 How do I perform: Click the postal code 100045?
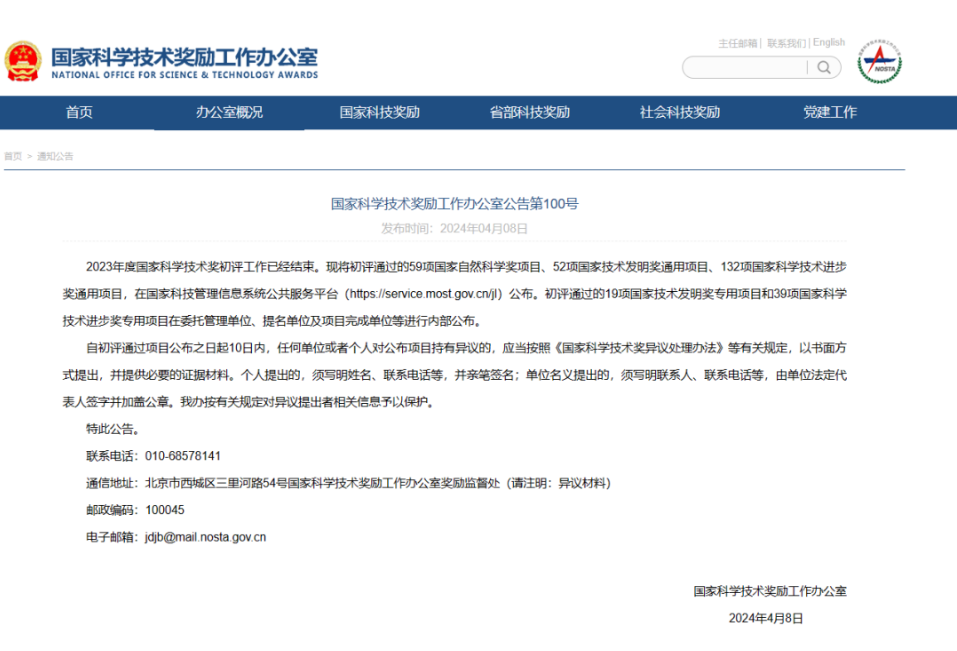point(165,510)
